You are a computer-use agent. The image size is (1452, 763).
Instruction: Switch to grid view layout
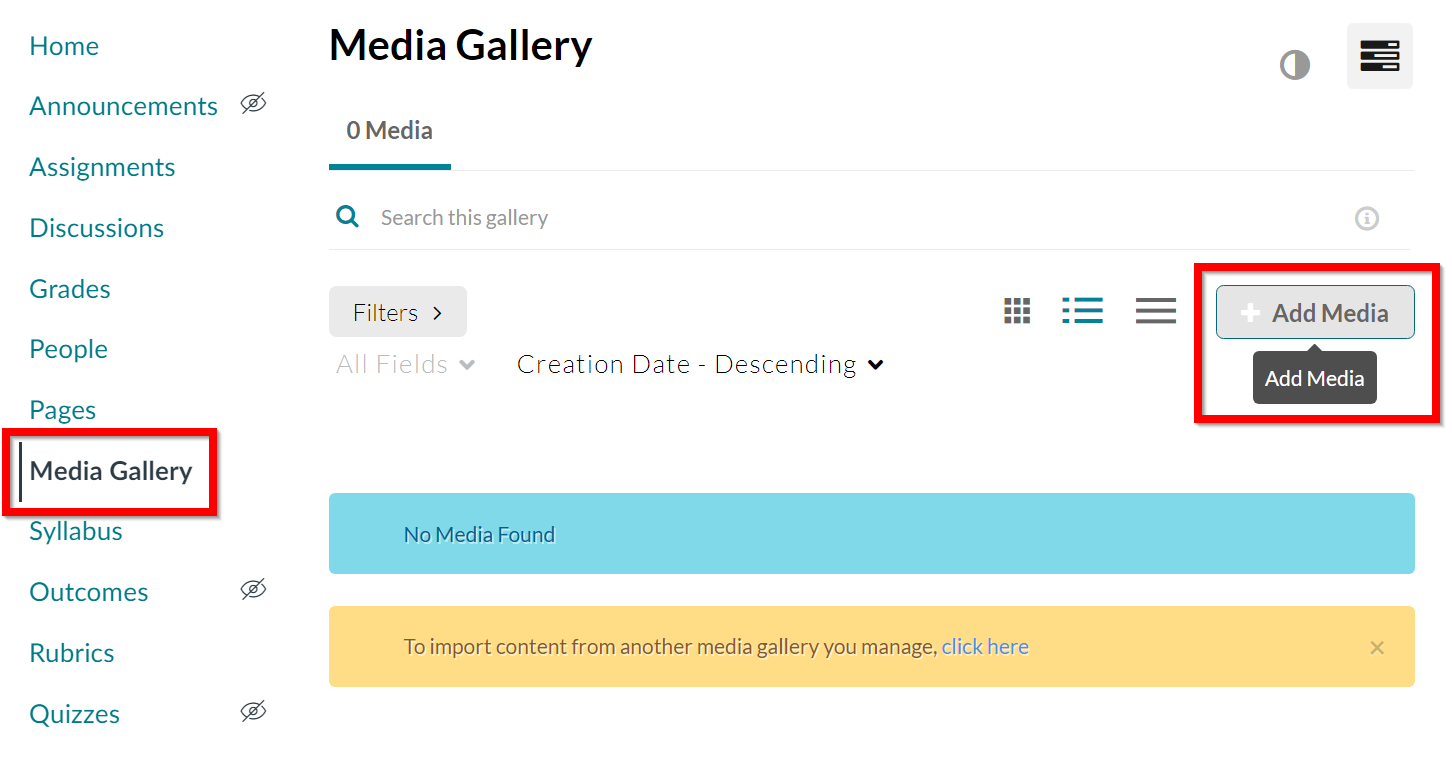click(x=1017, y=312)
